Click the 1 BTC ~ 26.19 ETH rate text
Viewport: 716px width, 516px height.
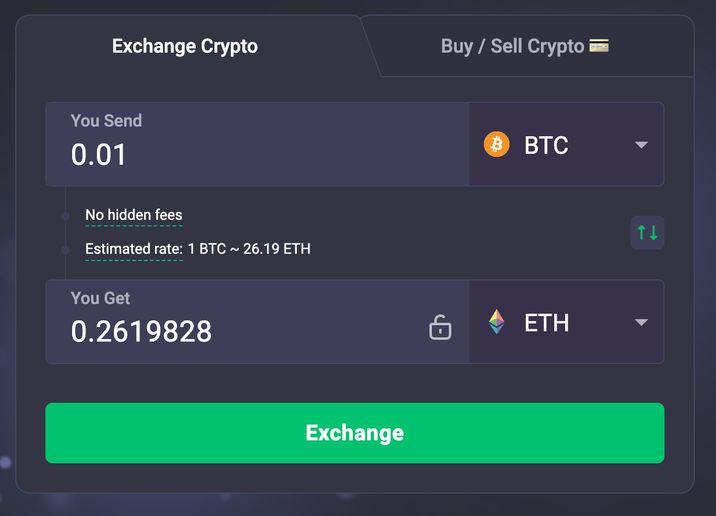pos(249,248)
